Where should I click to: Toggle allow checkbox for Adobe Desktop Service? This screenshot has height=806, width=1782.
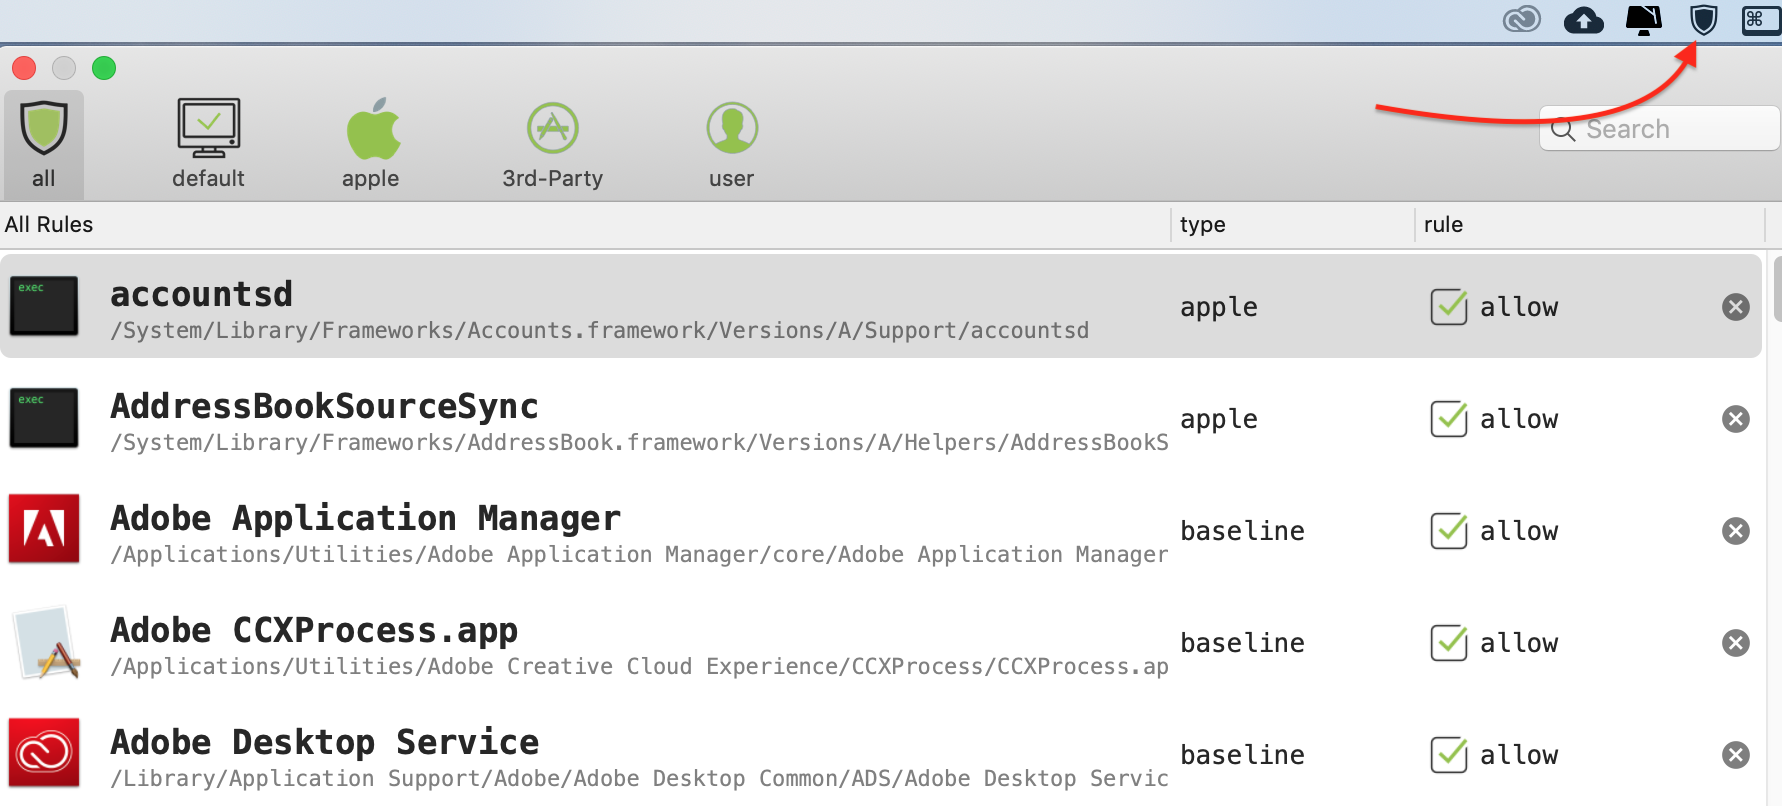point(1448,755)
